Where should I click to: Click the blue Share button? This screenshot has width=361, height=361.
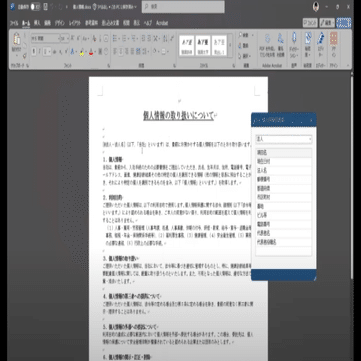coord(344,23)
